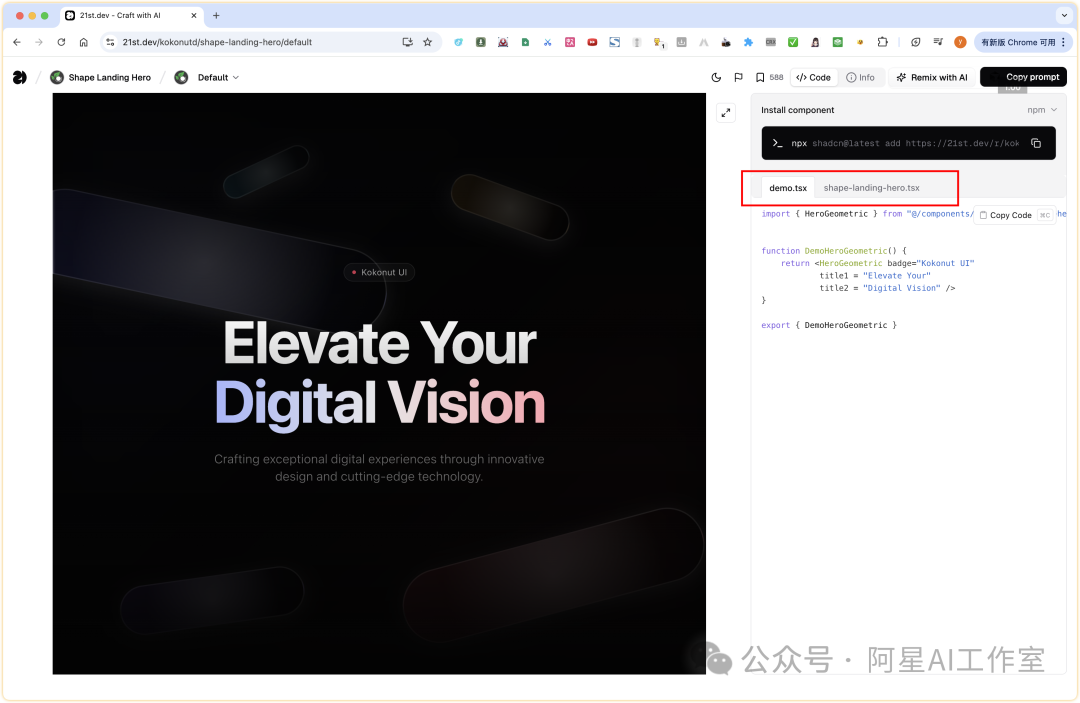Viewport: 1080px width, 703px height.
Task: Click the Remix with AI button
Action: point(932,77)
